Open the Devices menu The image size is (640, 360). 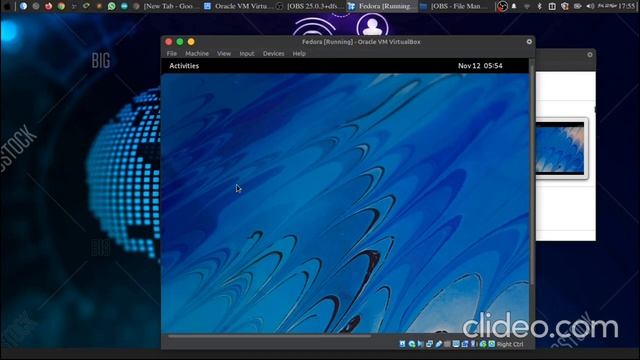click(x=273, y=53)
